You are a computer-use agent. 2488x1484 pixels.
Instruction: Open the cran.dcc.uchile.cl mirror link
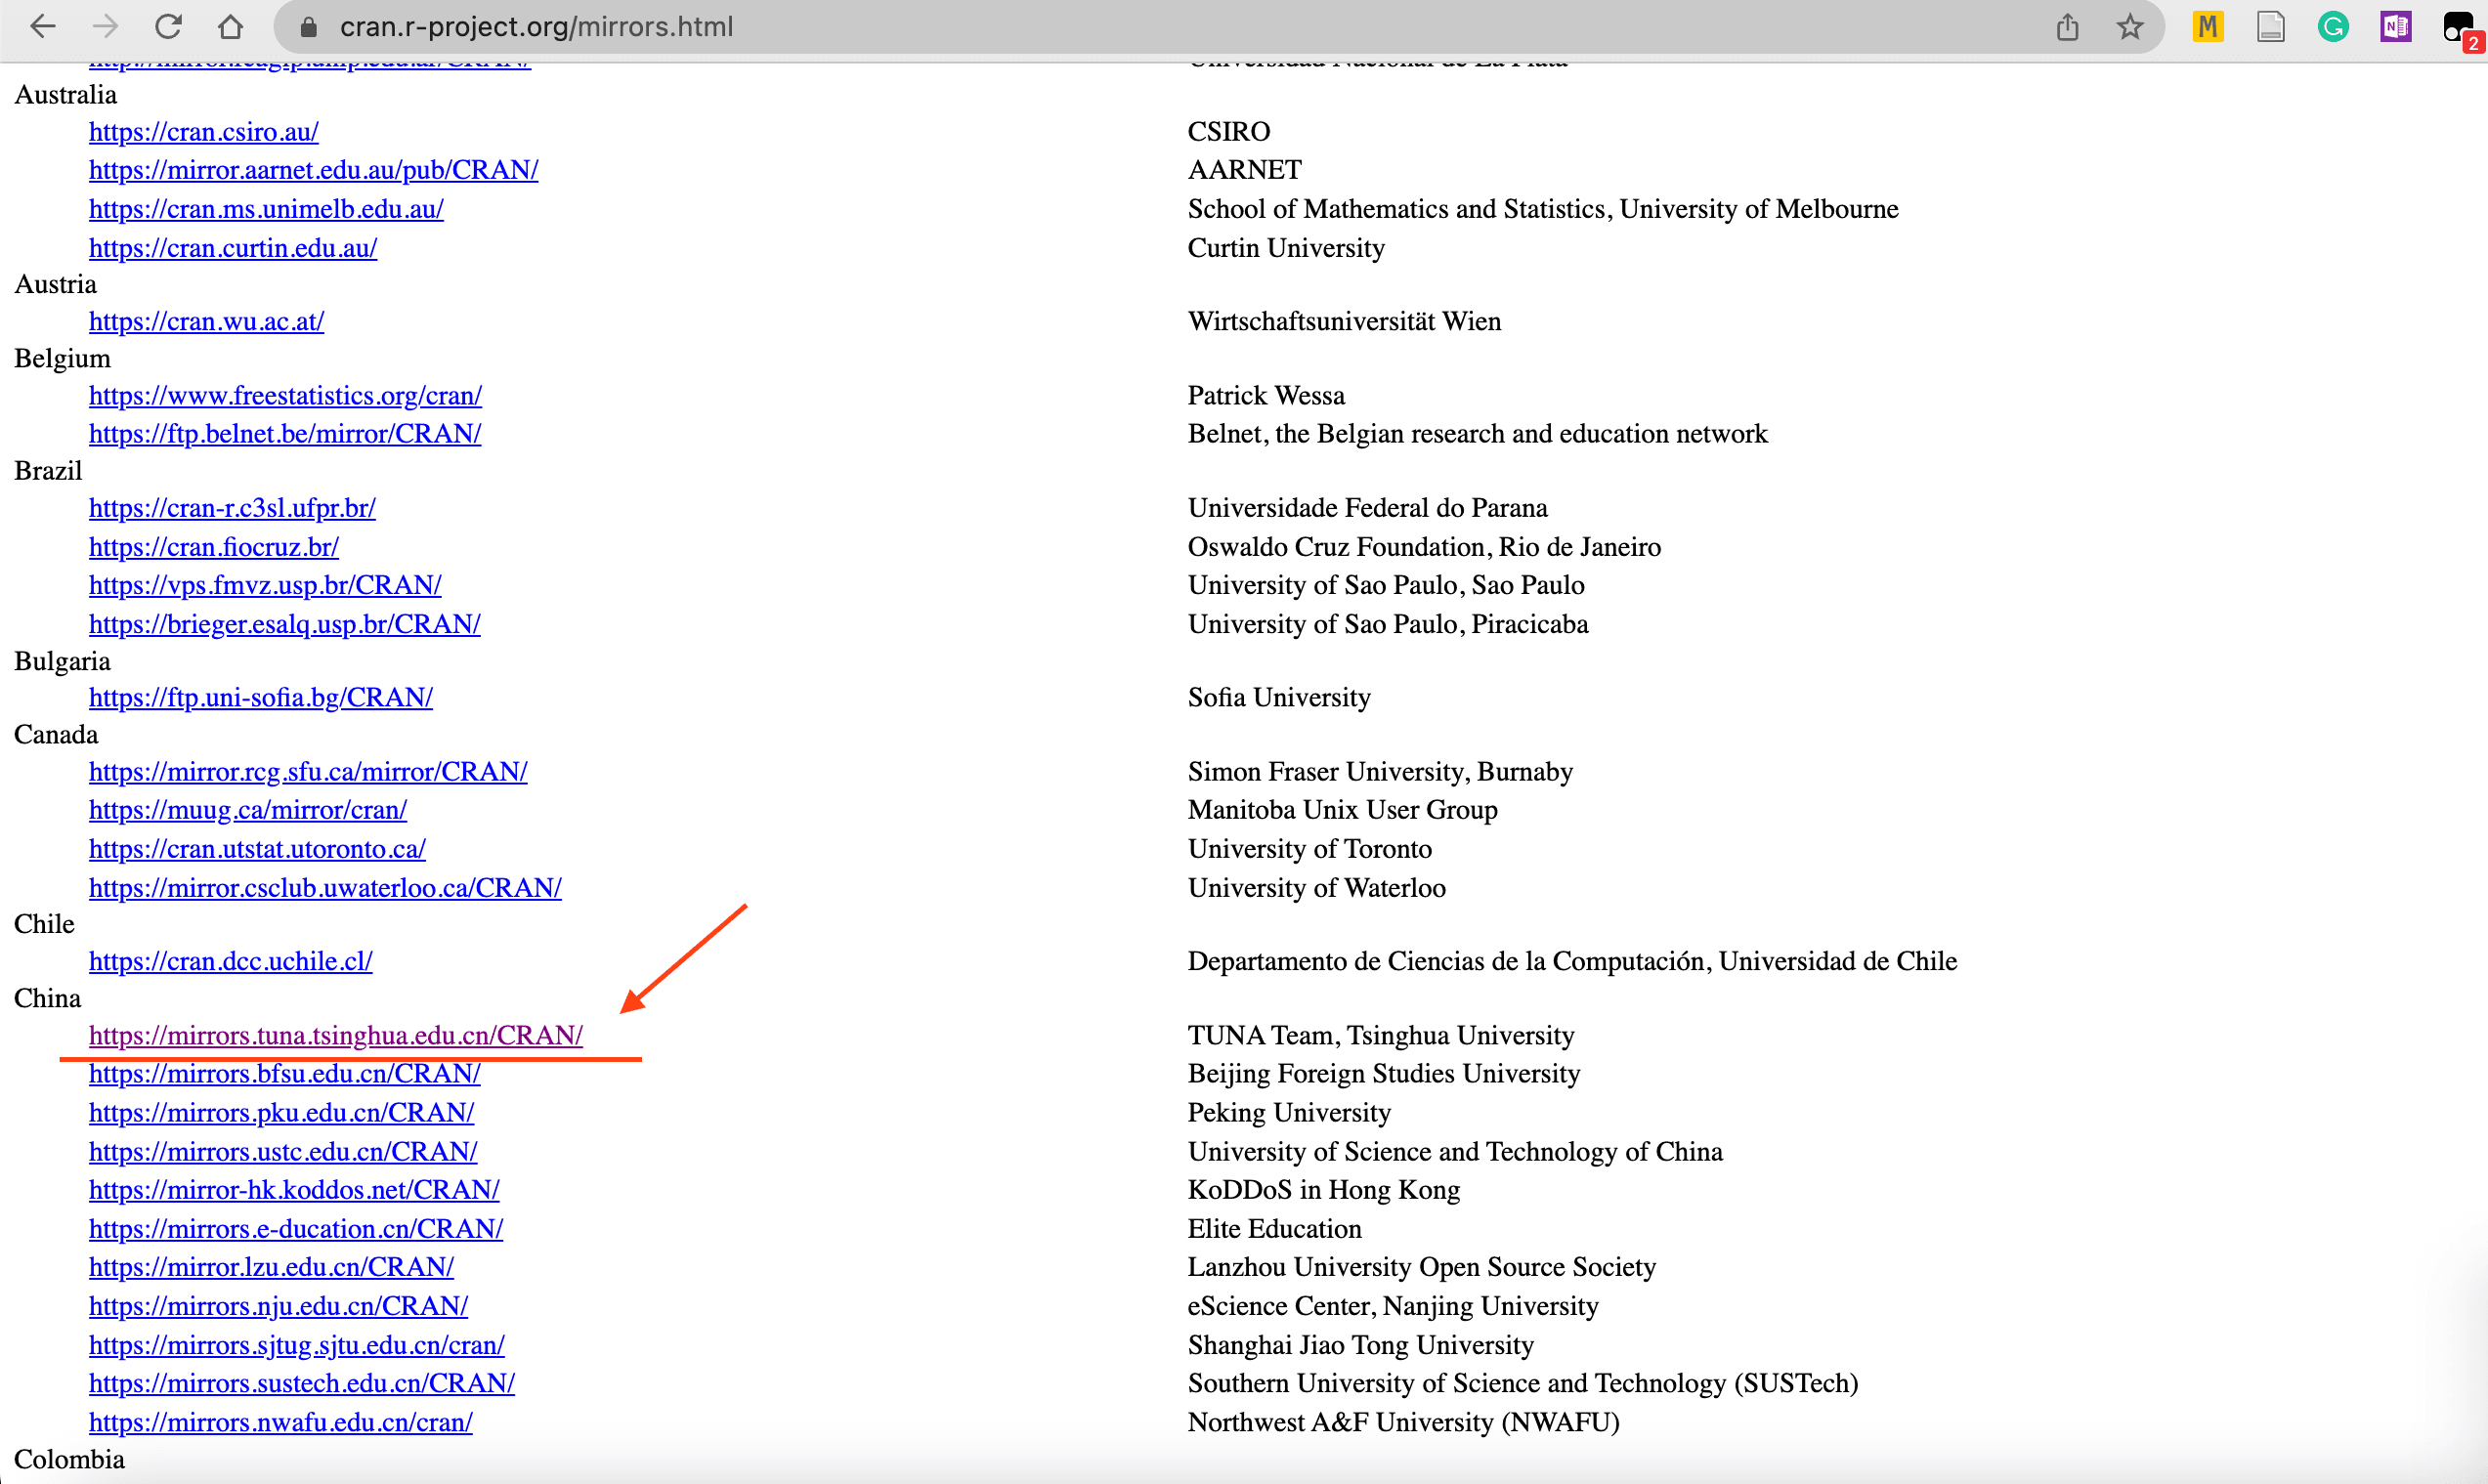(231, 961)
